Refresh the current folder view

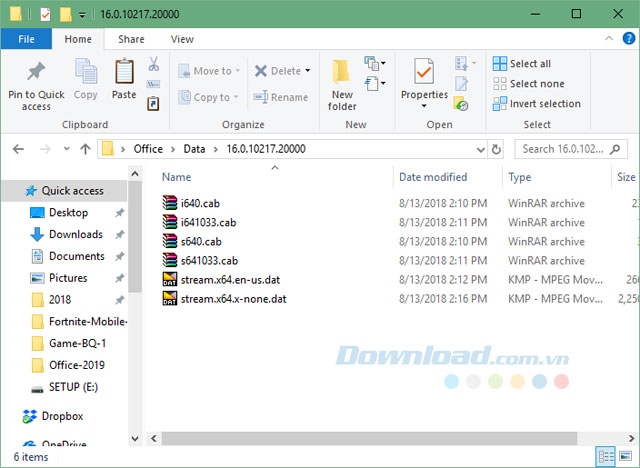[x=496, y=149]
